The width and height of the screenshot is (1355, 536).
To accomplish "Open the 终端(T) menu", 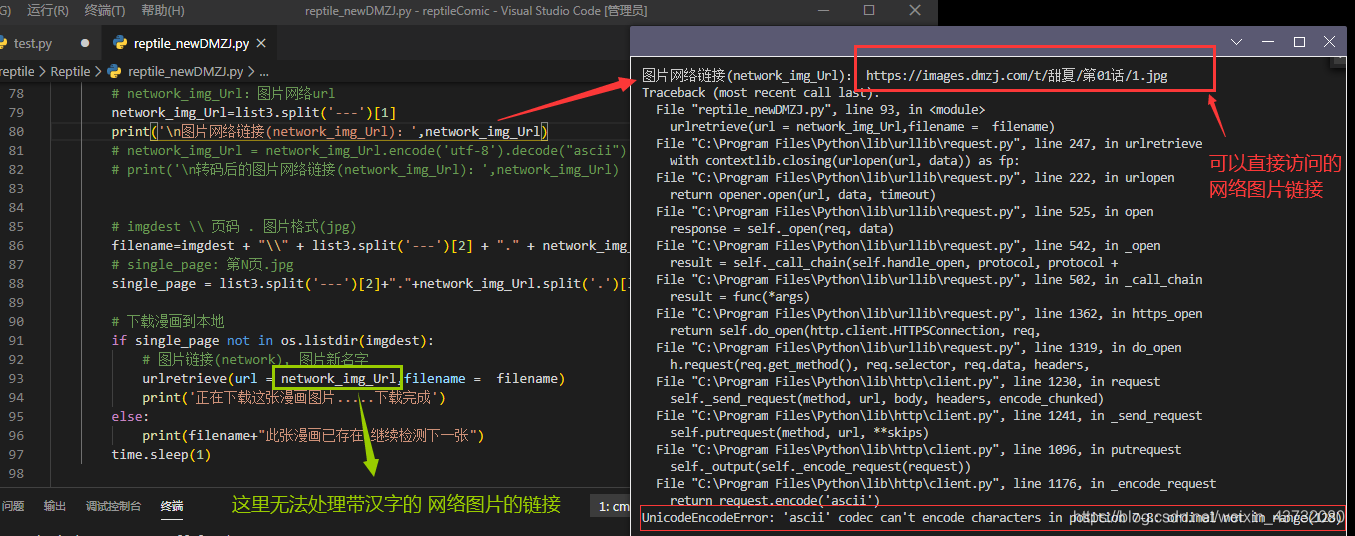I will (x=105, y=10).
